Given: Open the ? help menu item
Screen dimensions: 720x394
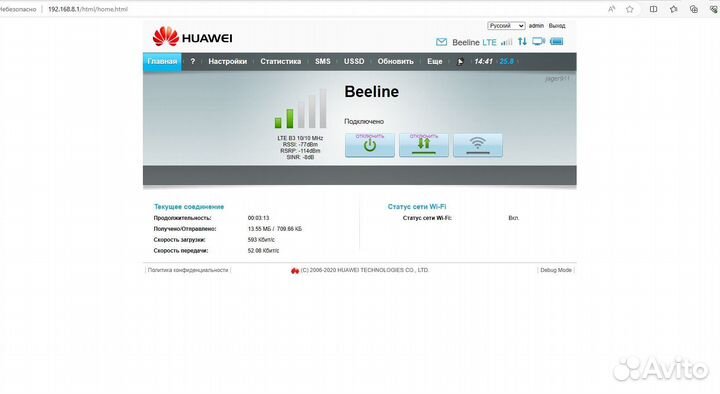Looking at the screenshot, I should coord(193,62).
